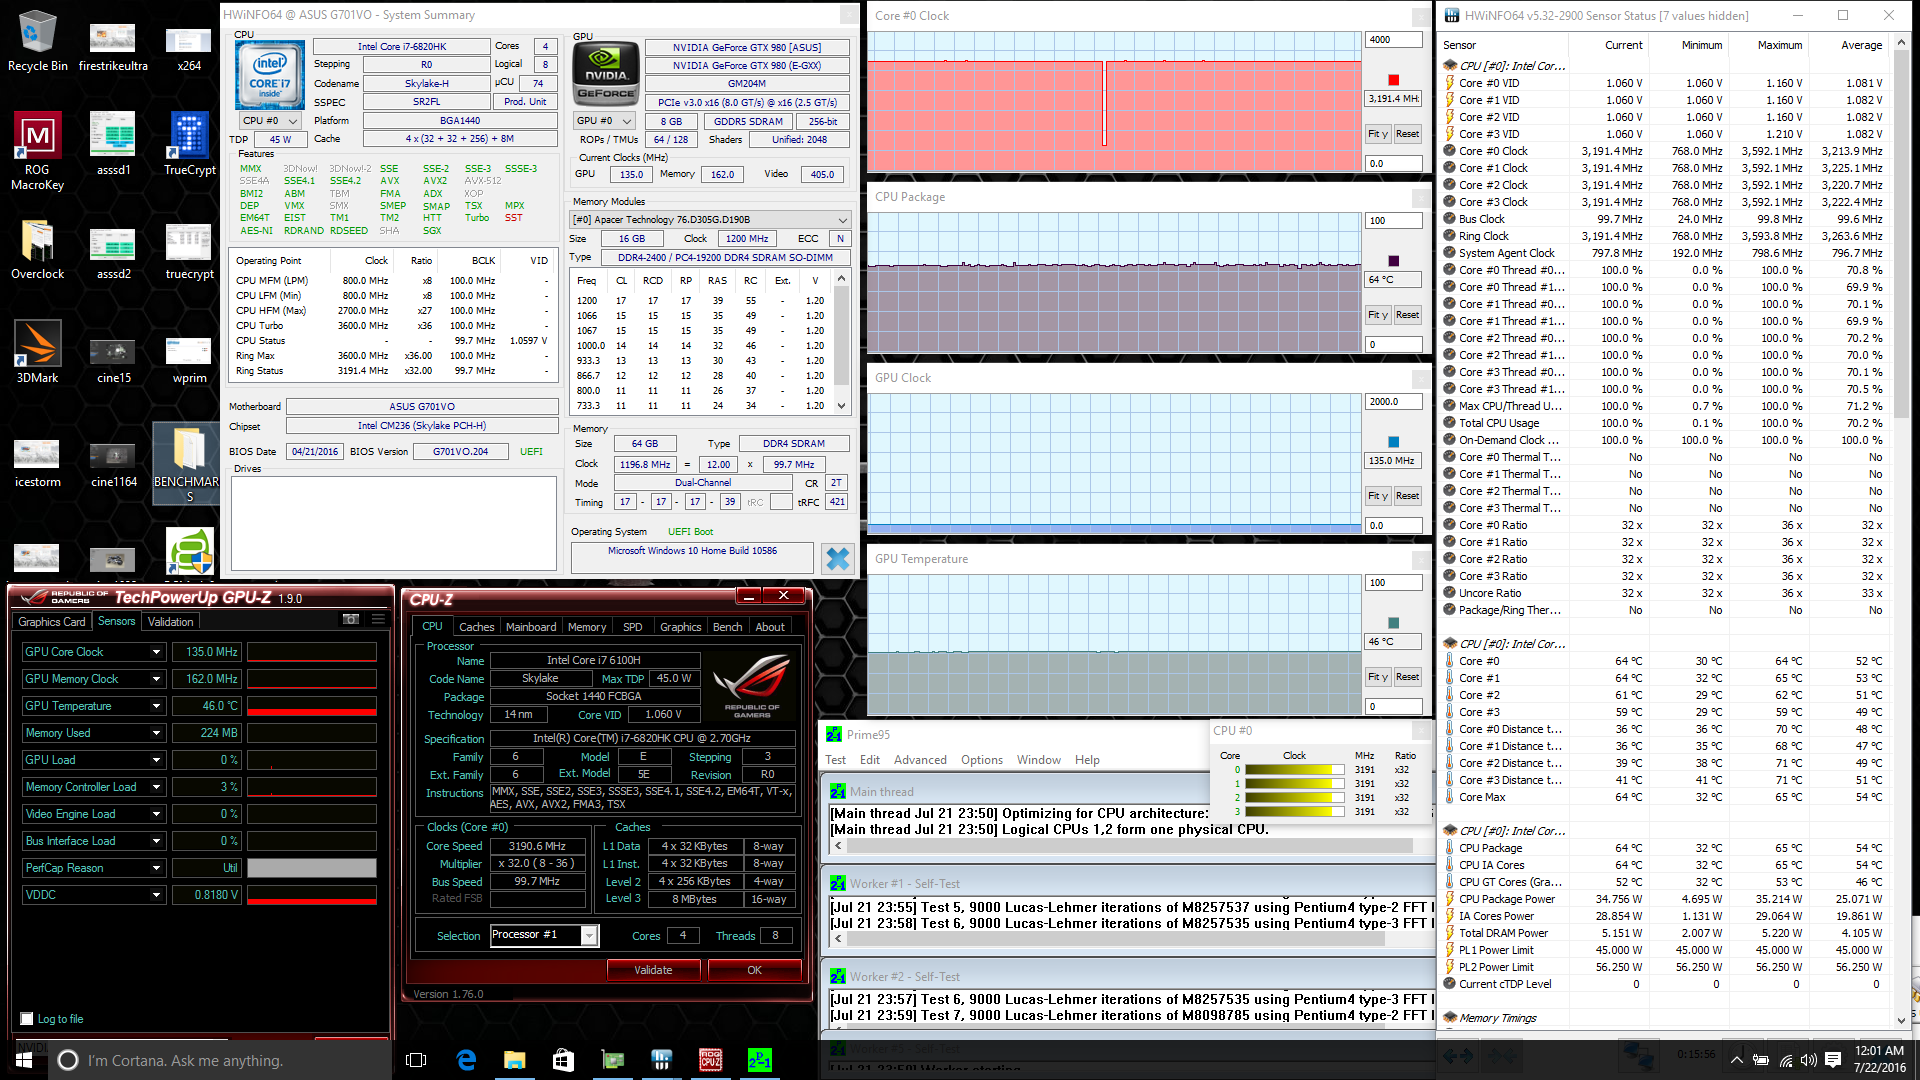1920x1080 pixels.
Task: Expand GPU Temperature sensor dropdown
Action: pos(156,706)
